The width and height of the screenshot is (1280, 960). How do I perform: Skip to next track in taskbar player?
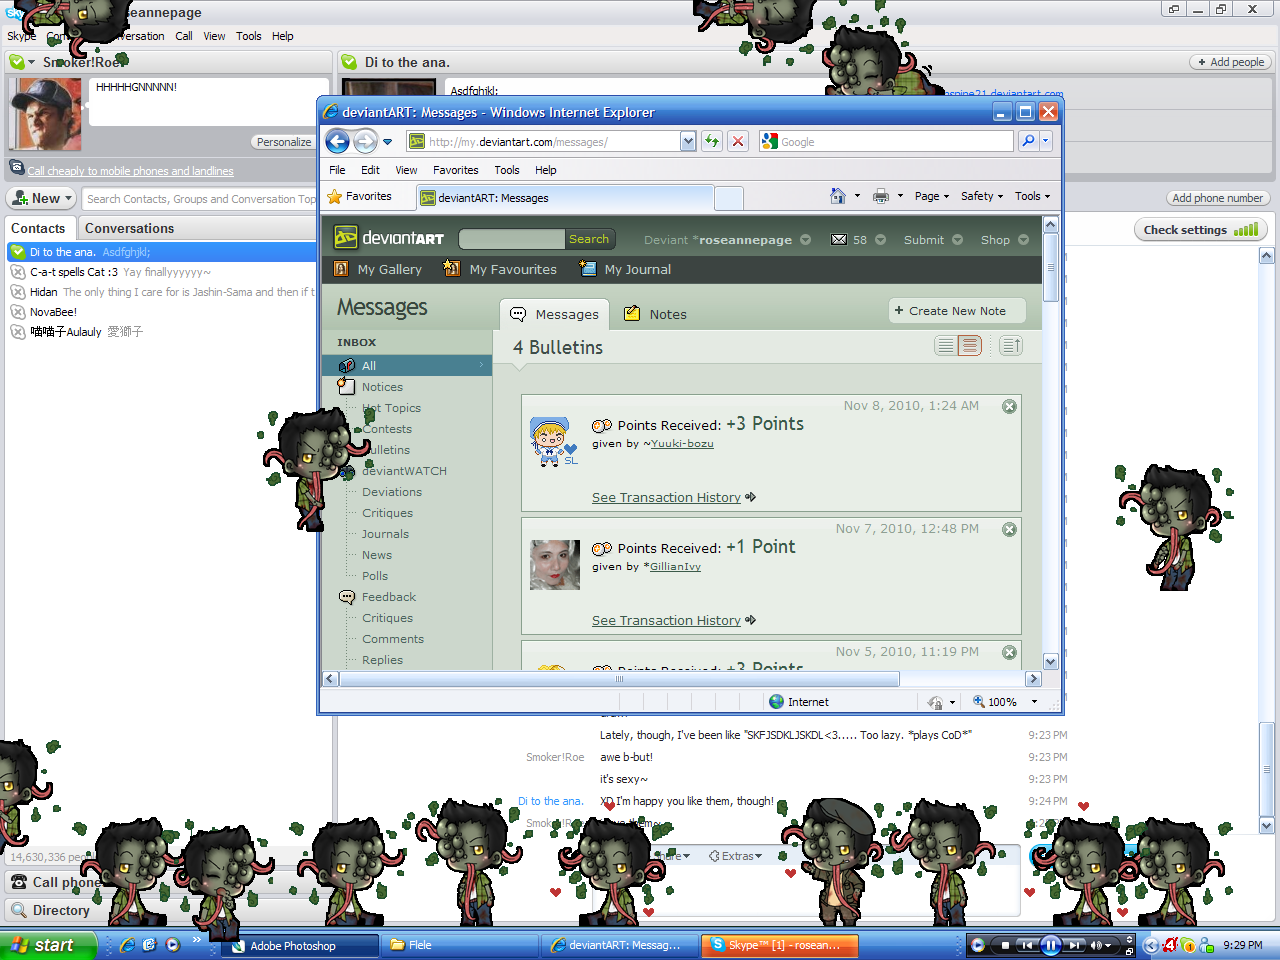pyautogui.click(x=1075, y=945)
